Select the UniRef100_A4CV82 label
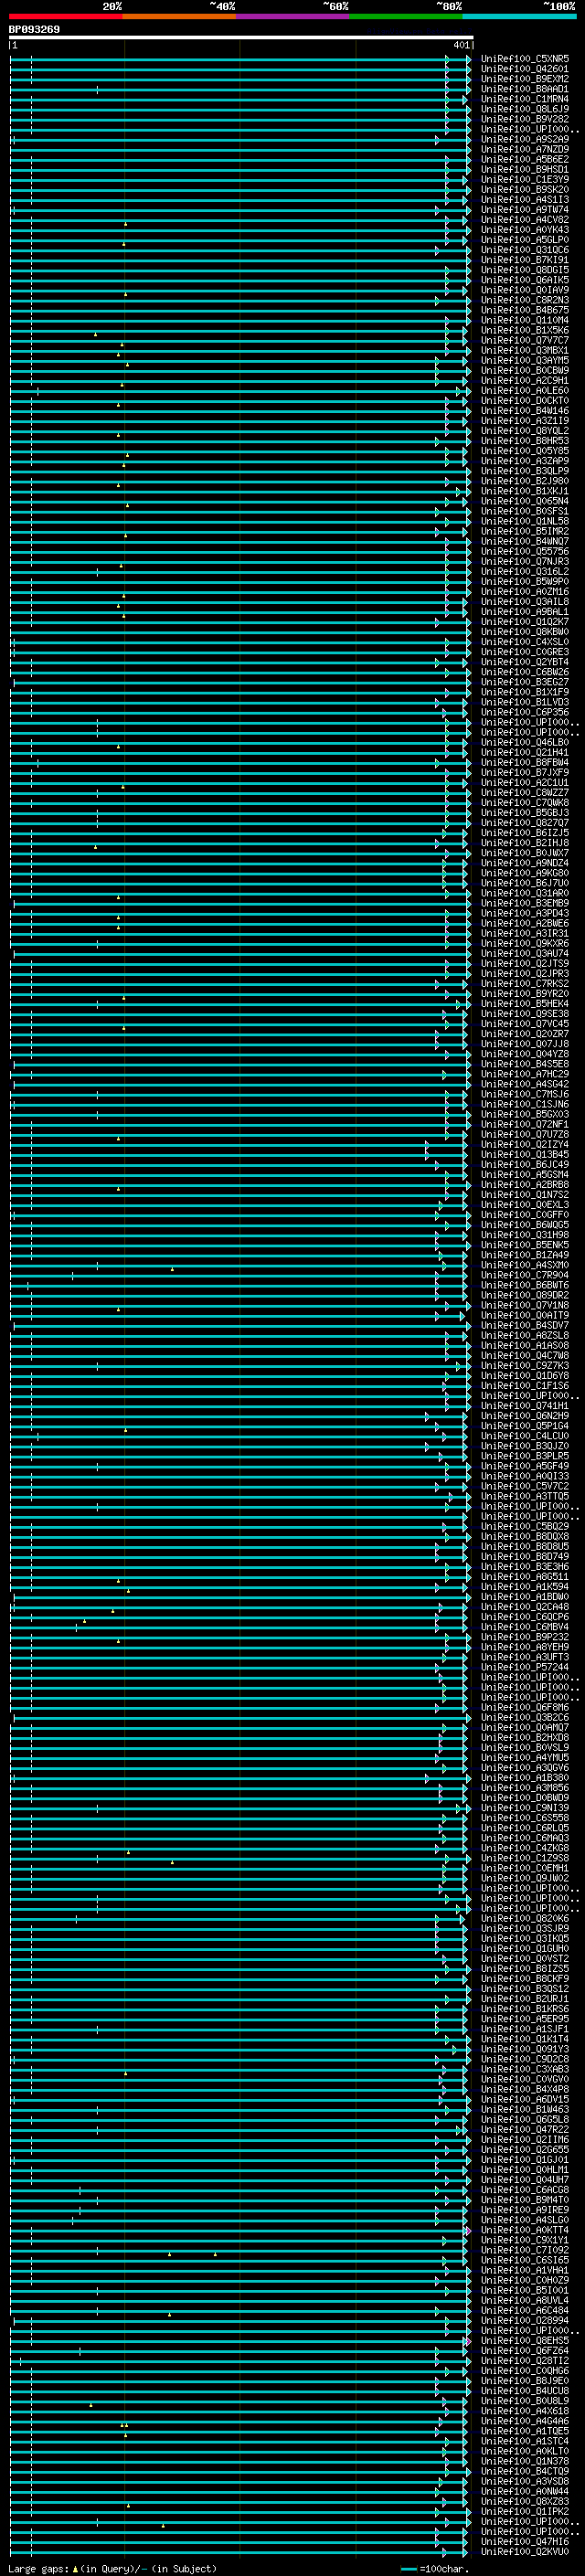Image resolution: width=585 pixels, height=2576 pixels. 525,220
